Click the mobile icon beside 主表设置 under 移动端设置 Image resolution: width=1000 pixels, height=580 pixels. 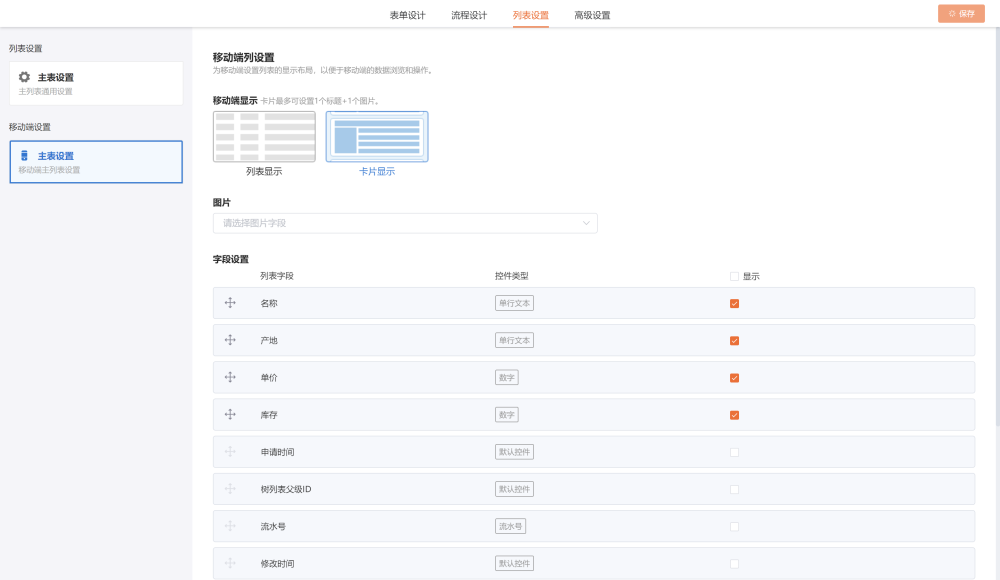pyautogui.click(x=25, y=156)
